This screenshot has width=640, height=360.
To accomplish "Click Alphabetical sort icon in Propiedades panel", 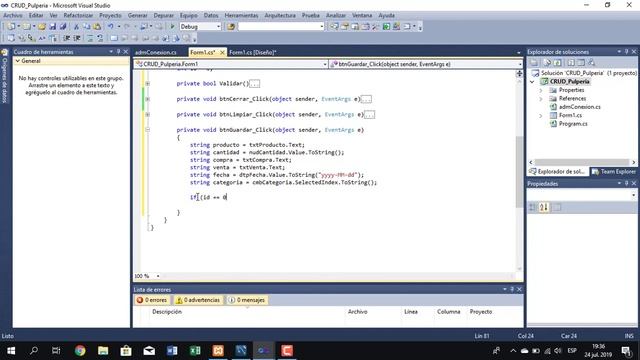I will pyautogui.click(x=544, y=207).
